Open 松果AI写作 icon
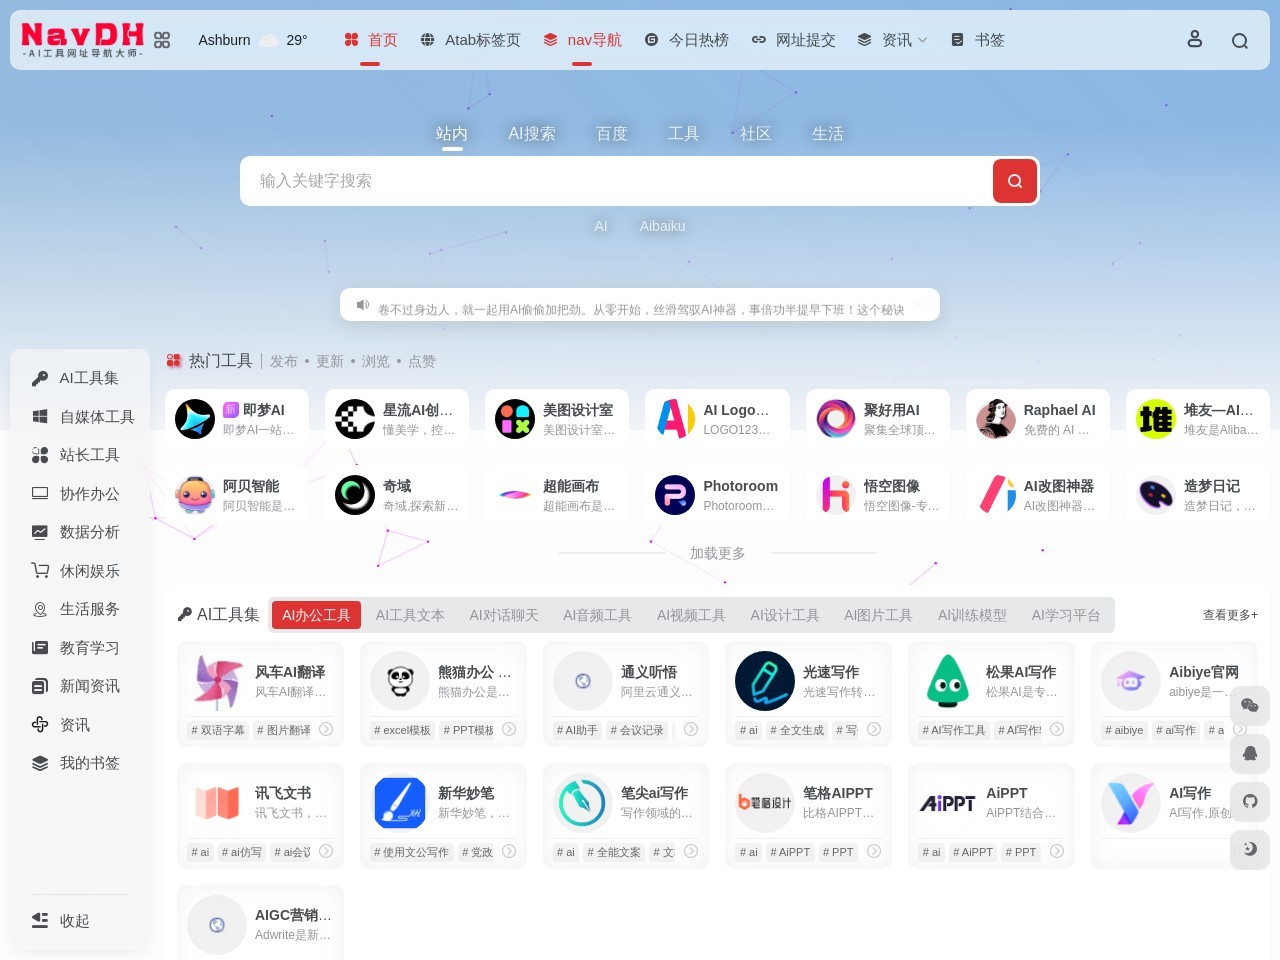The image size is (1280, 960). coord(948,681)
